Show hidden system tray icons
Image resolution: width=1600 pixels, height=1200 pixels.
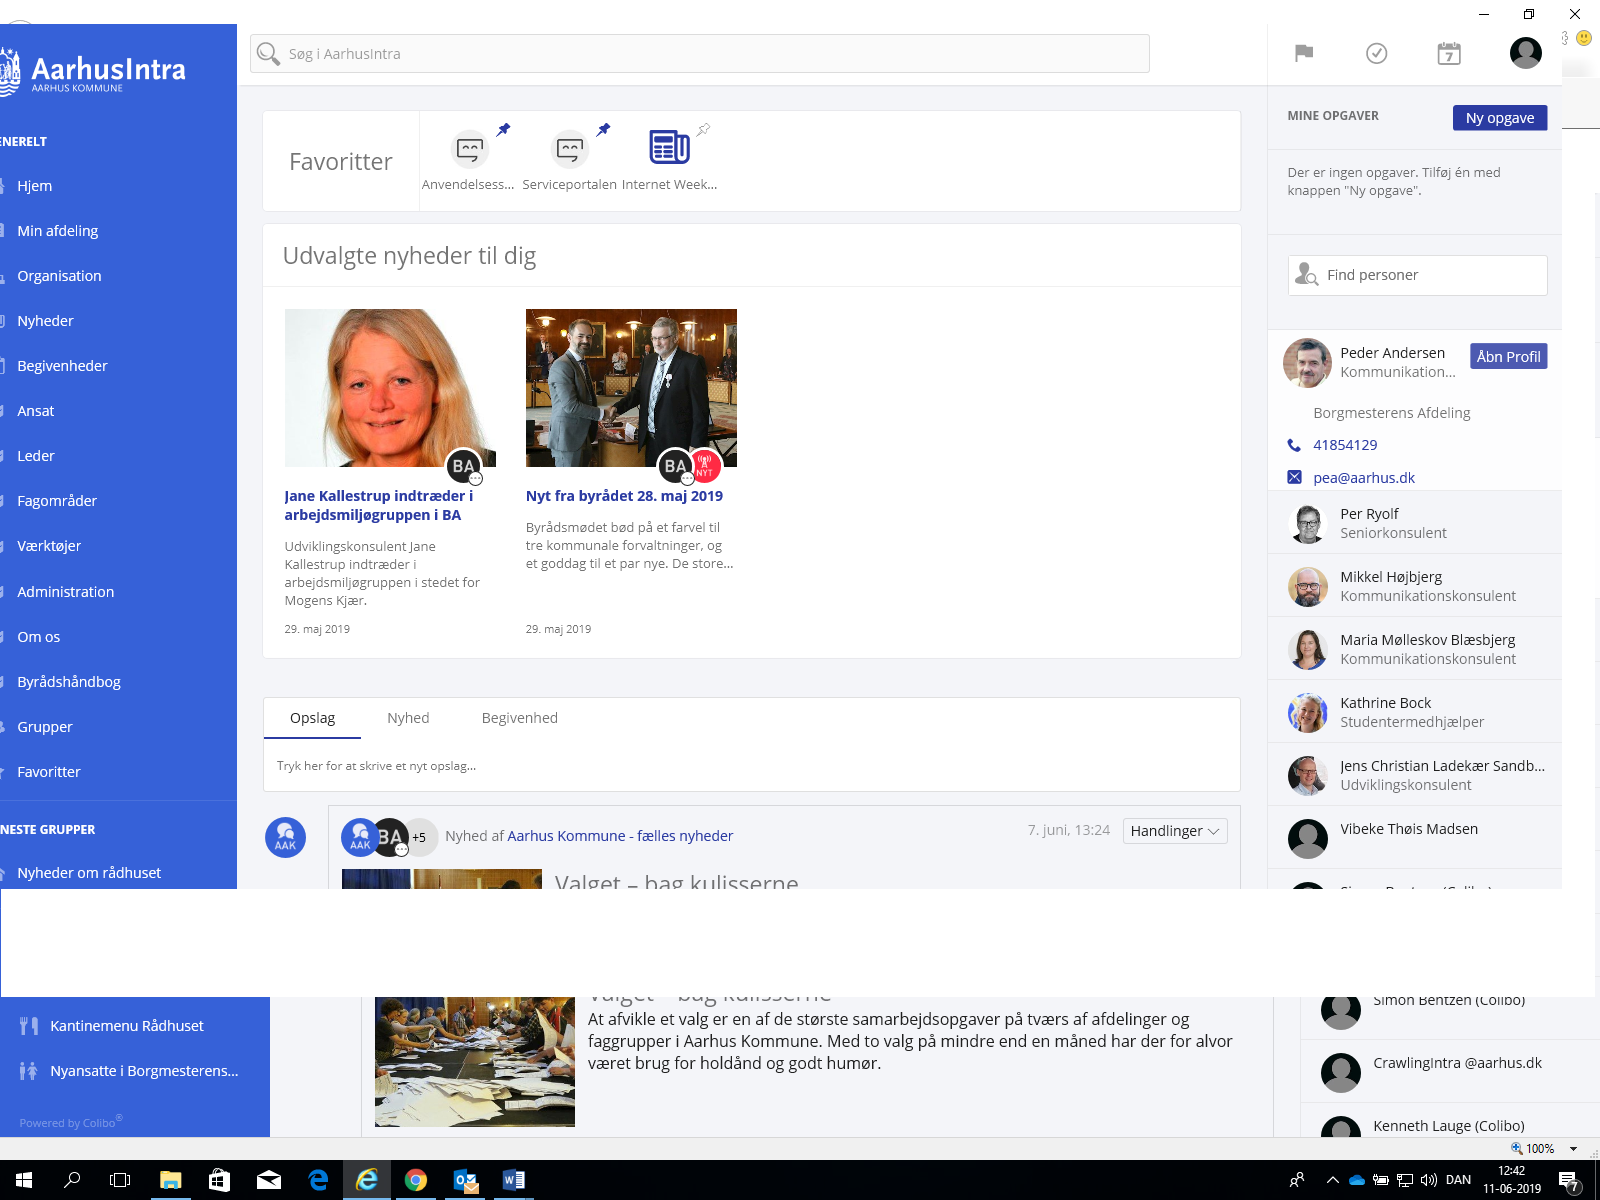1332,1180
